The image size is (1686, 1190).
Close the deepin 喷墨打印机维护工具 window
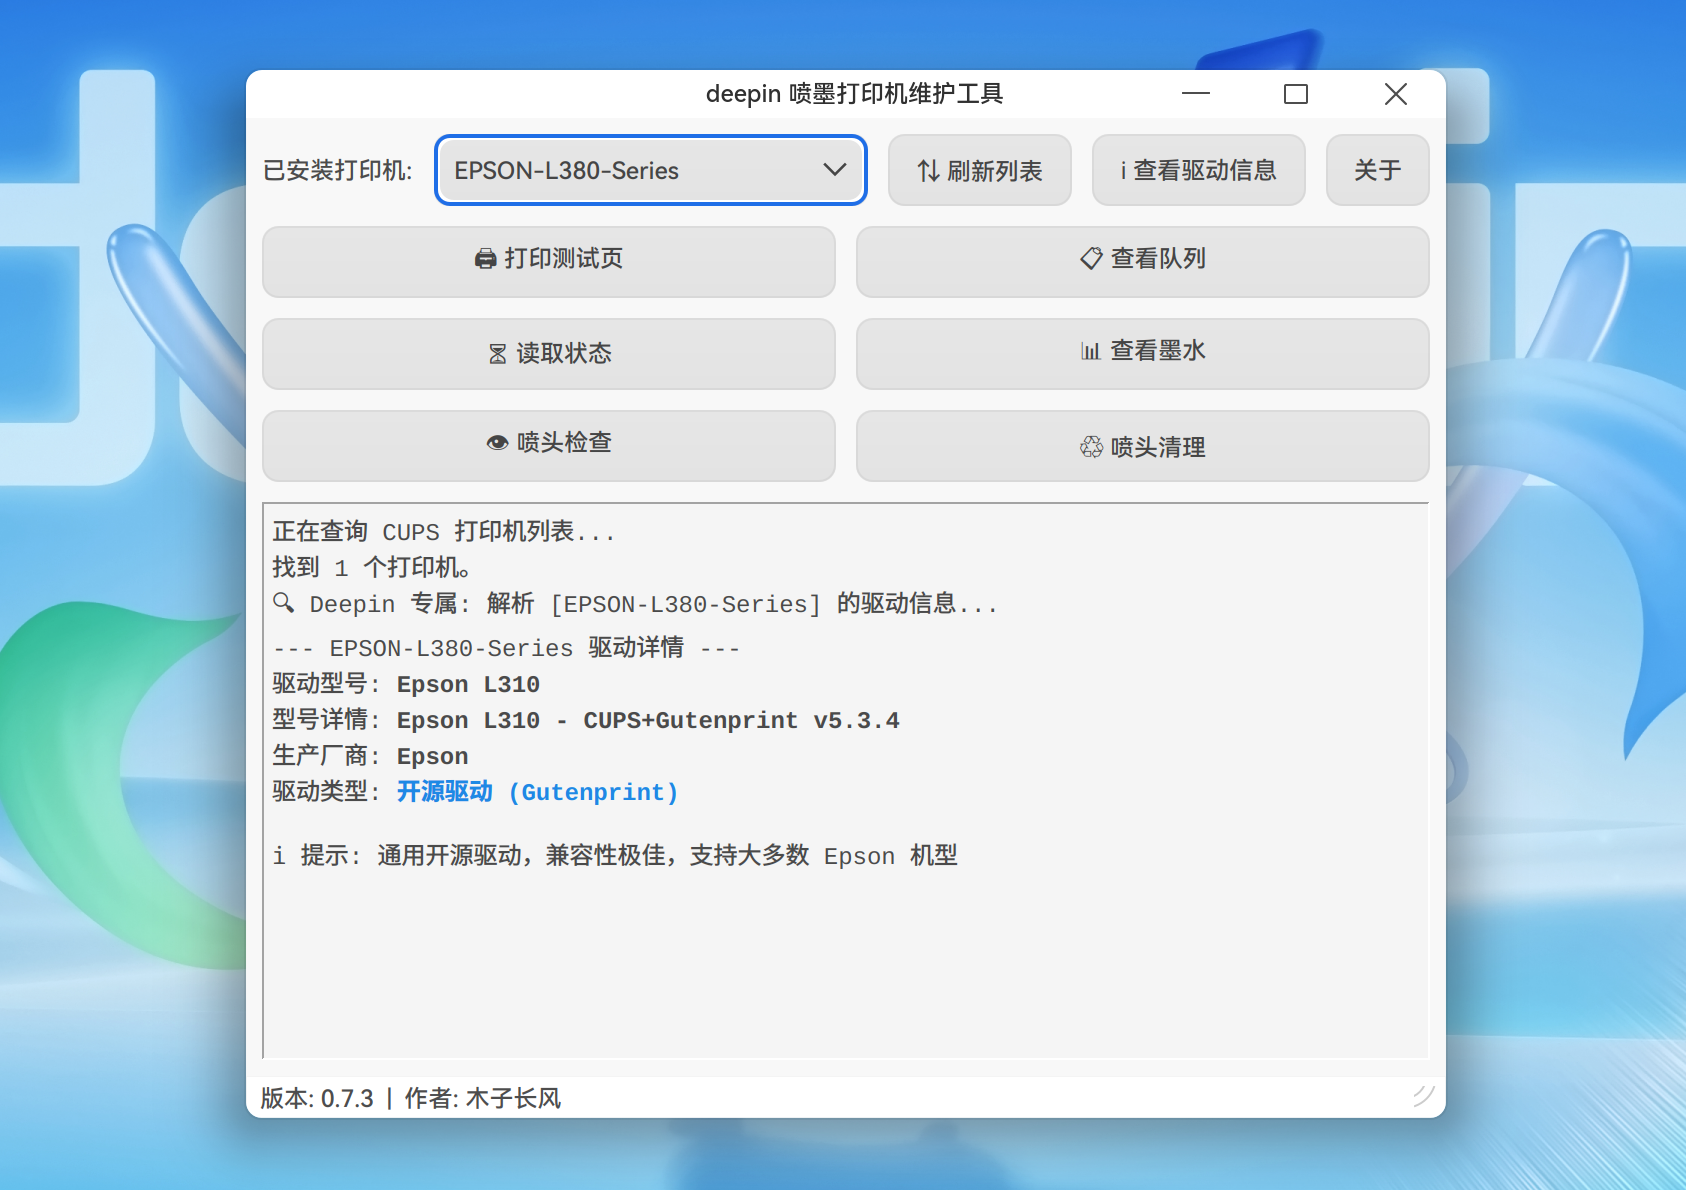[1396, 94]
